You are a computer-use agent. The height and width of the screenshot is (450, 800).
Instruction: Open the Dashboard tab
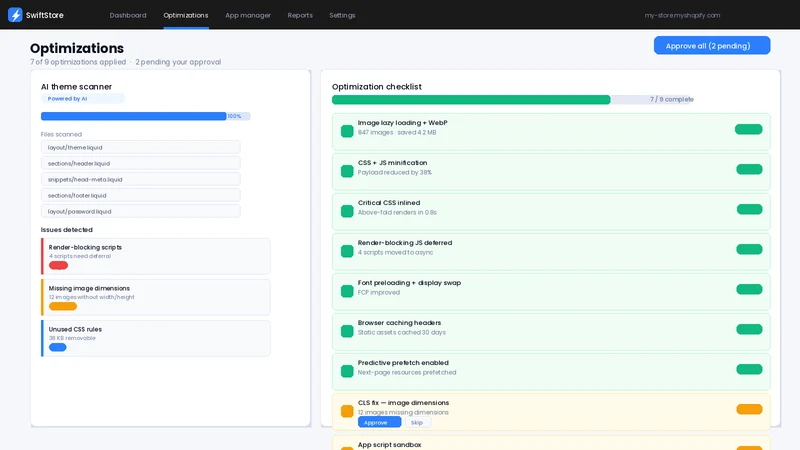128,15
